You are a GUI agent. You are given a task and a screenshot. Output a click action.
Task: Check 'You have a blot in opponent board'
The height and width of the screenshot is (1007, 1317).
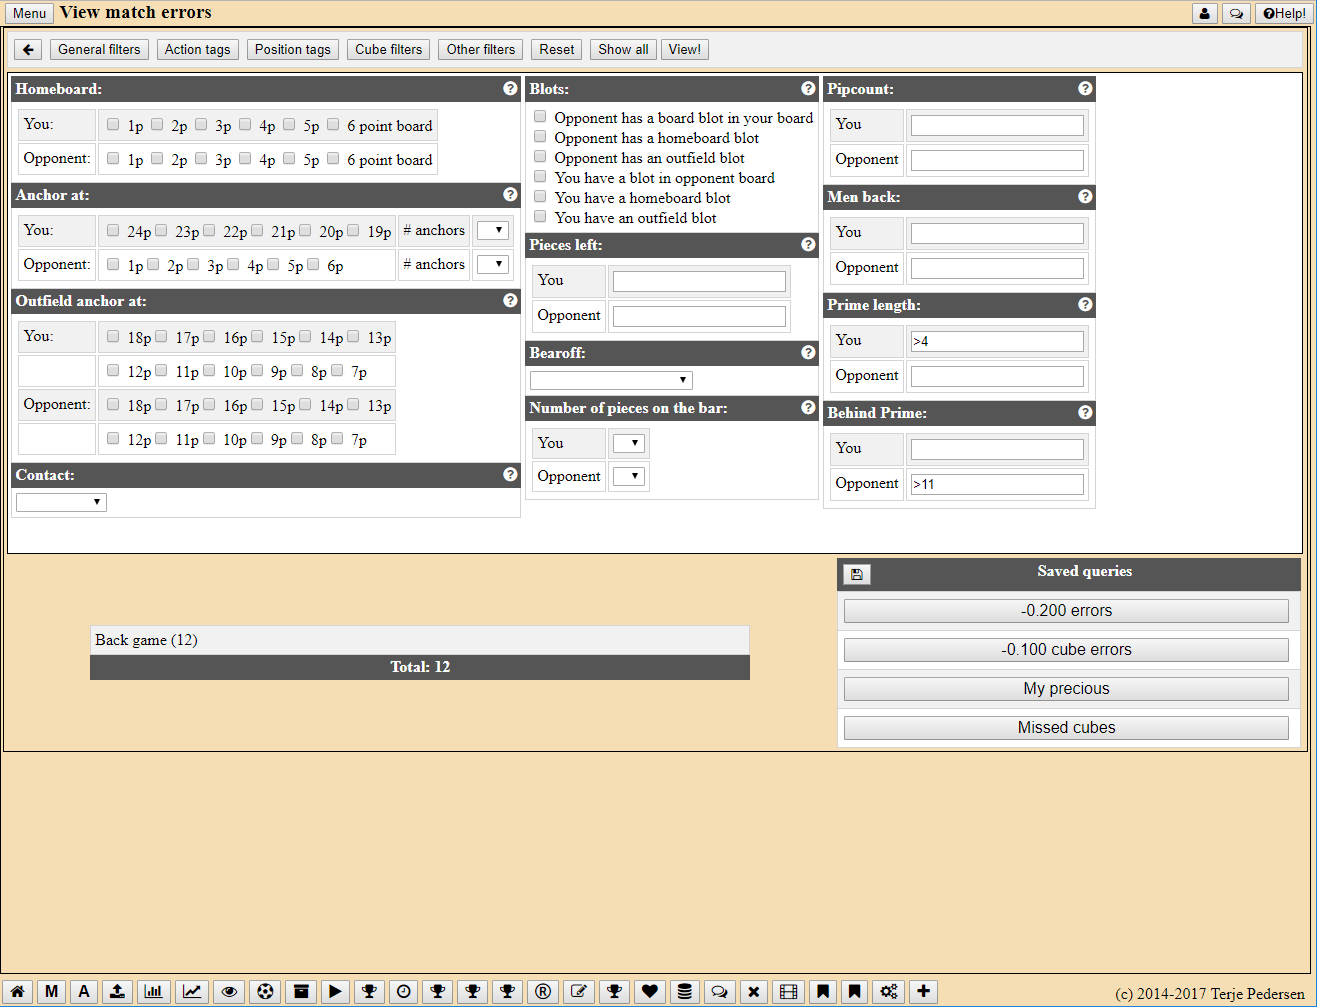pyautogui.click(x=540, y=177)
